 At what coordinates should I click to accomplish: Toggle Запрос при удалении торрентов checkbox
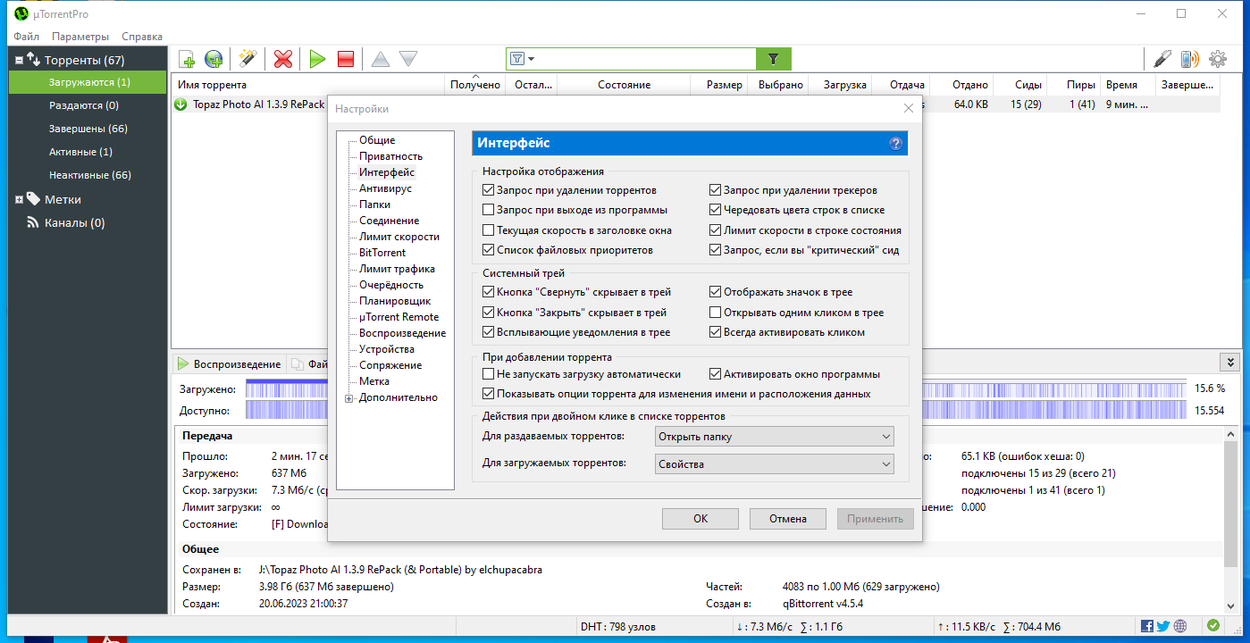(488, 190)
